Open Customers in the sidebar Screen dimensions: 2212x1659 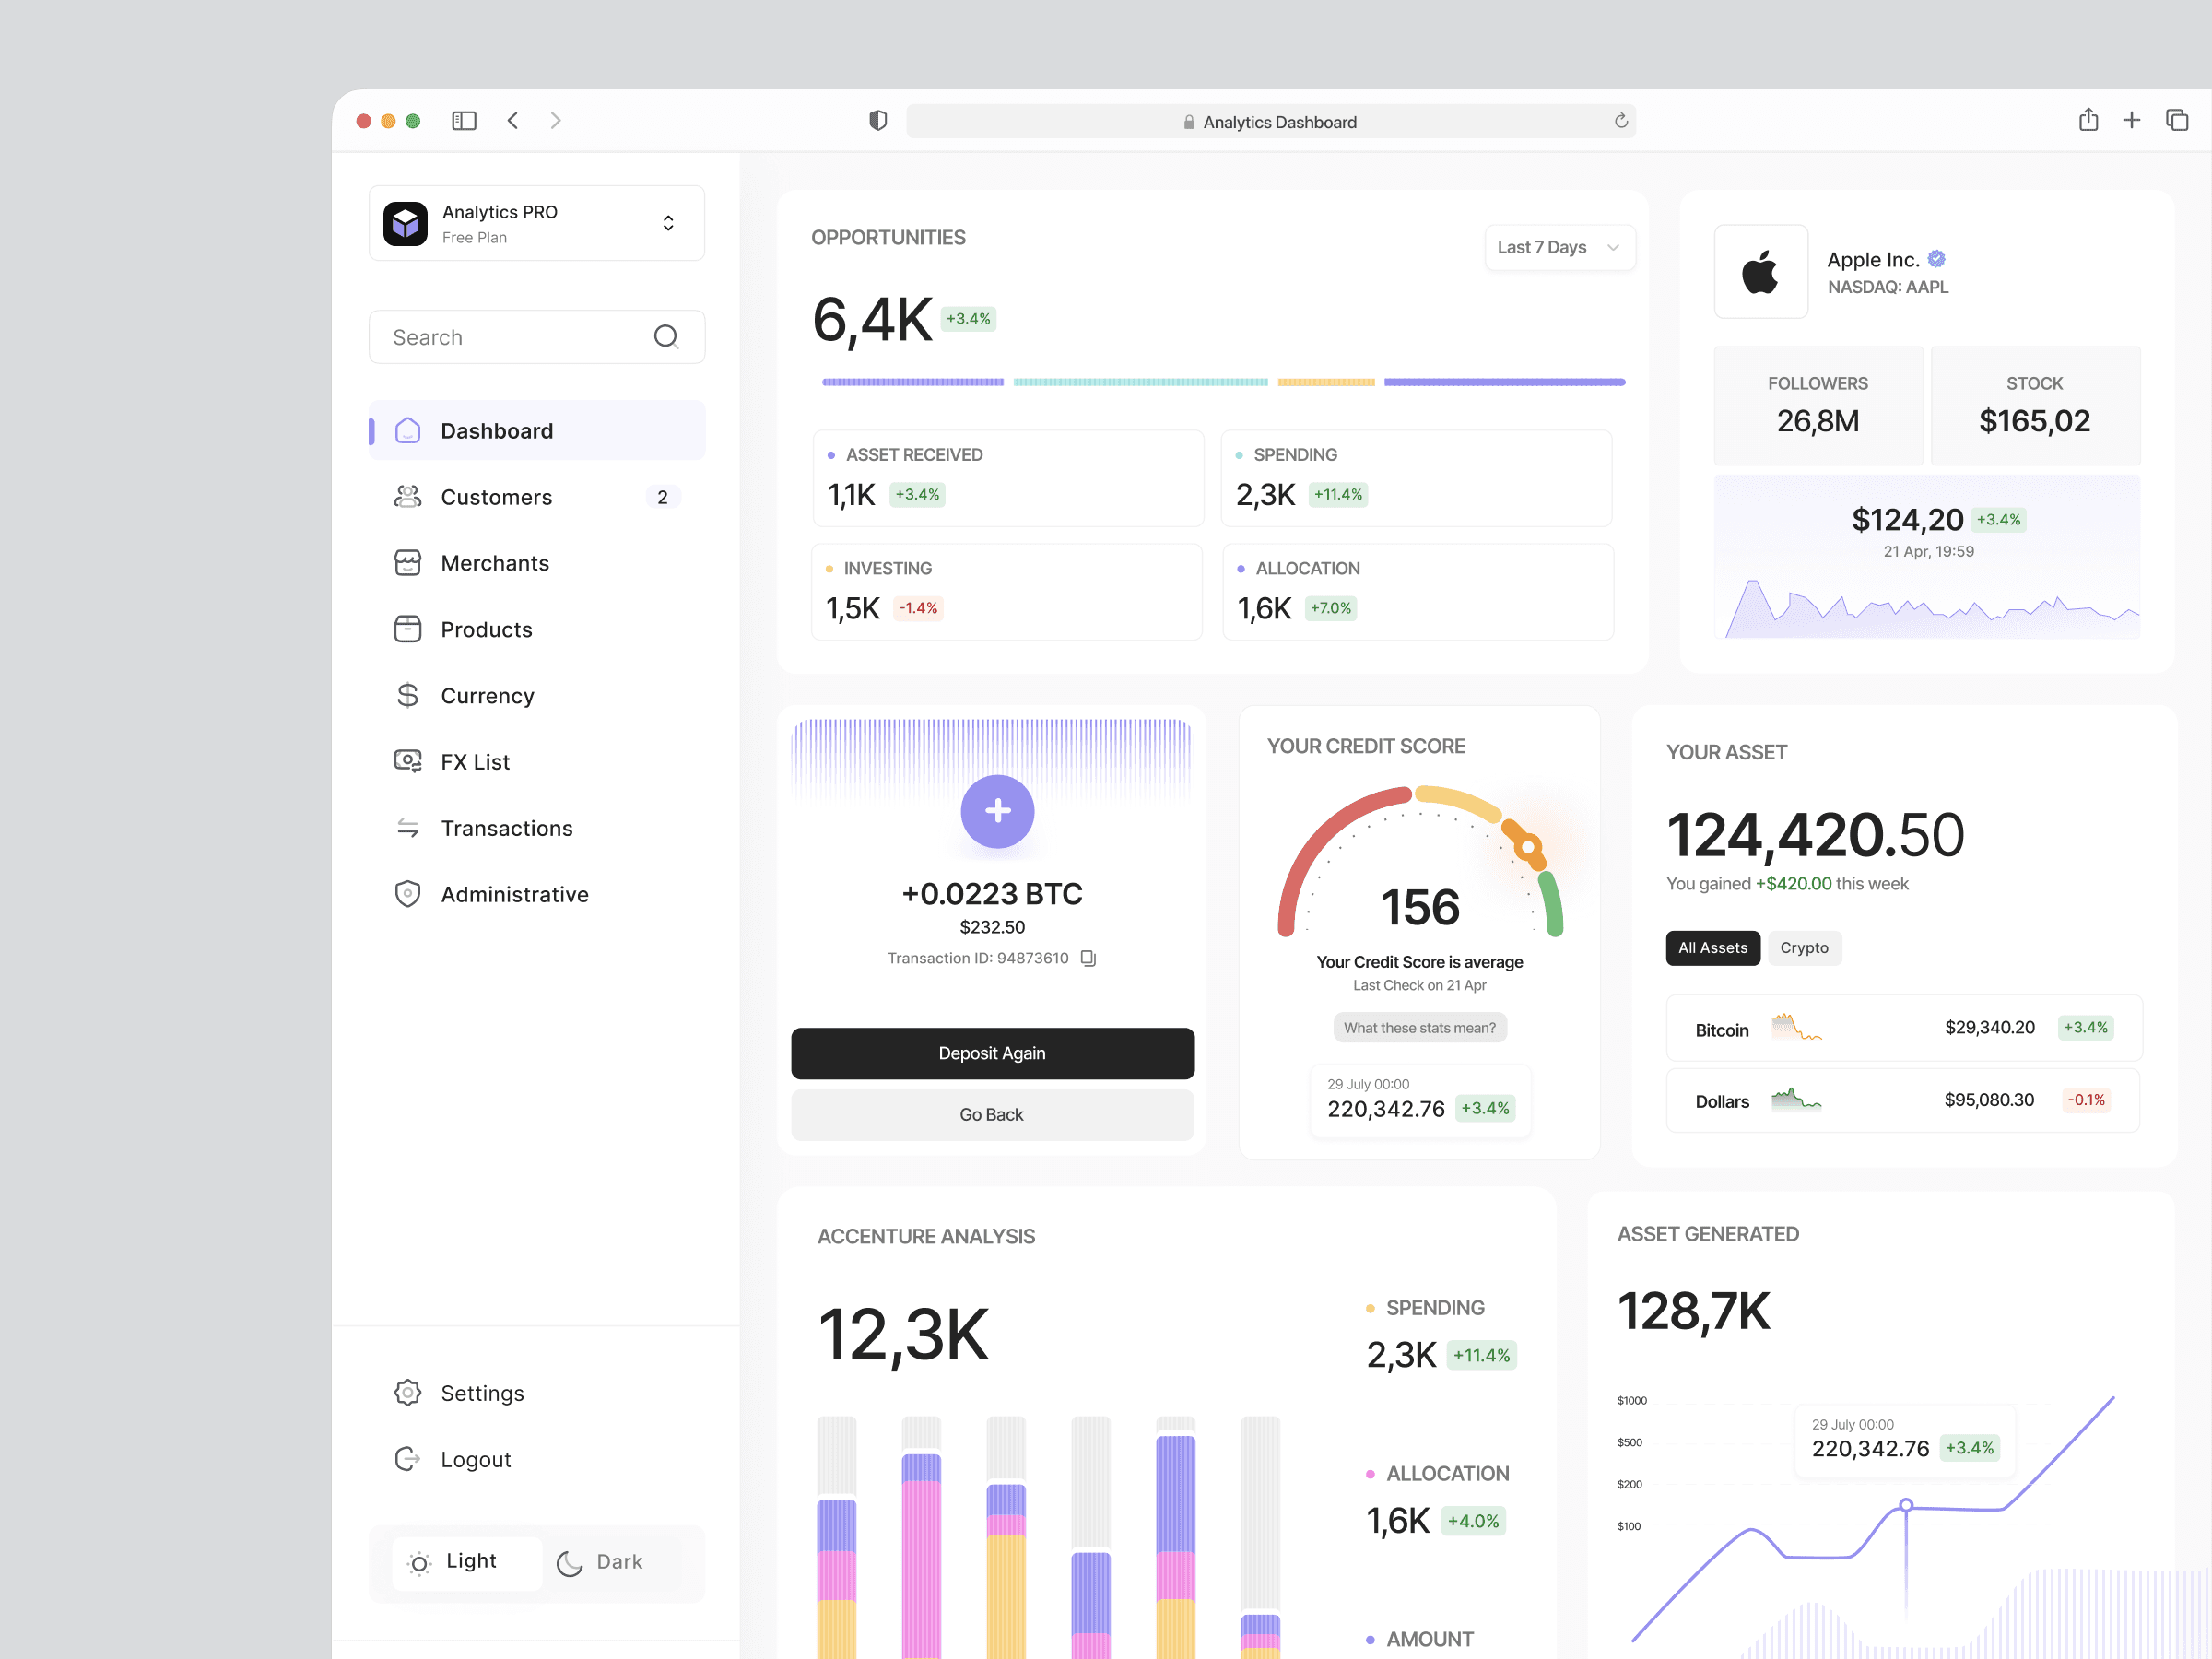(x=496, y=497)
